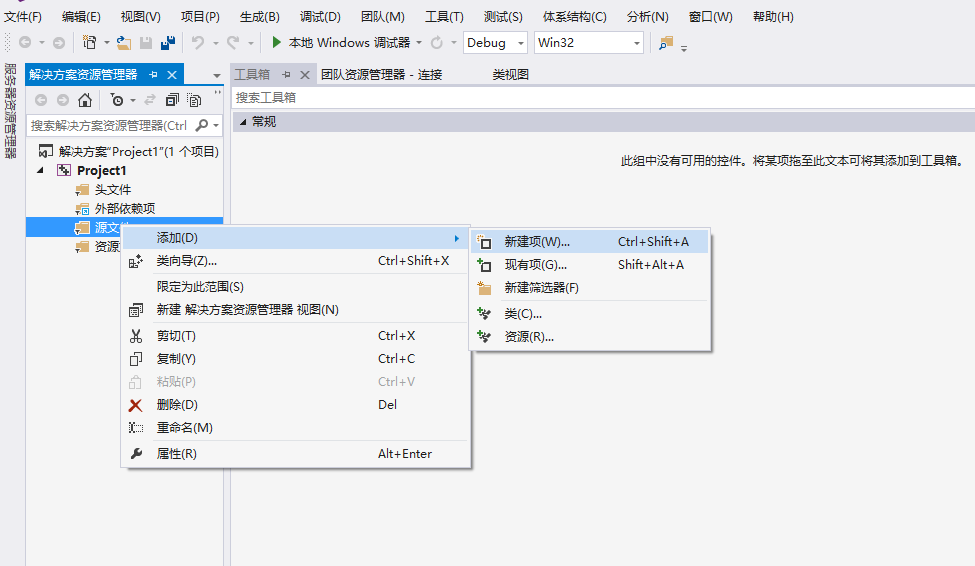Click the Navigate Forward toolbar arrow
Screen dimensions: 975x566
[58, 42]
